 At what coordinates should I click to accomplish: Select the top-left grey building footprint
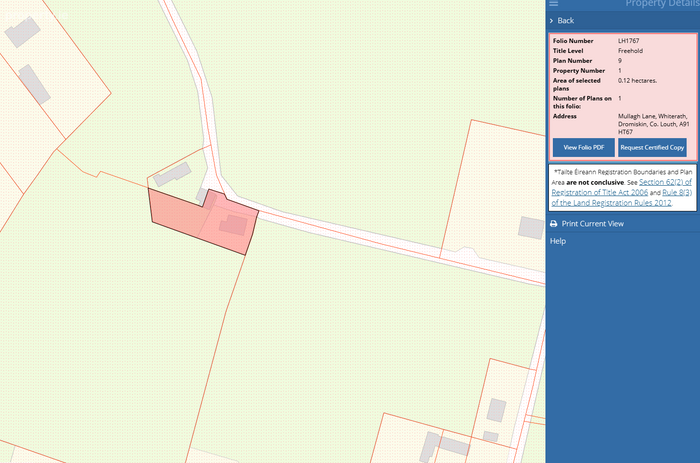pyautogui.click(x=22, y=31)
